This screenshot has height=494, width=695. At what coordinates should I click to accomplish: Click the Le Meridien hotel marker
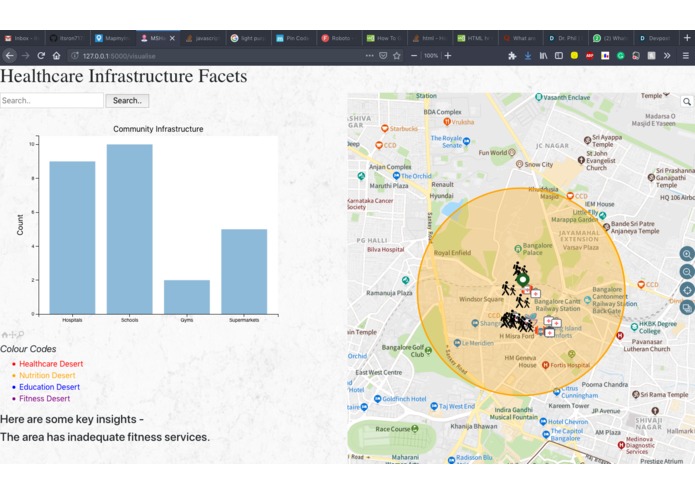(457, 343)
